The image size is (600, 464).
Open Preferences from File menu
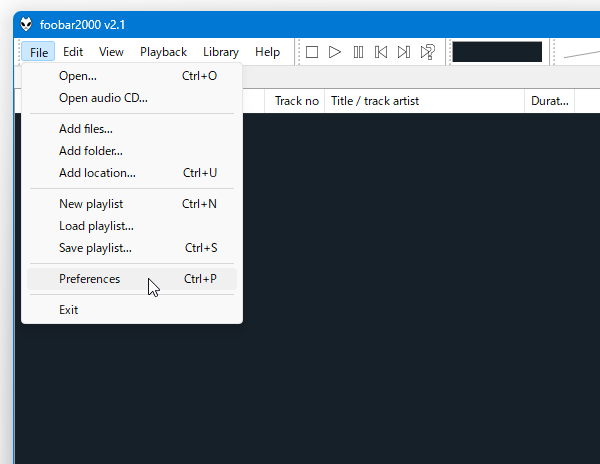[132, 279]
